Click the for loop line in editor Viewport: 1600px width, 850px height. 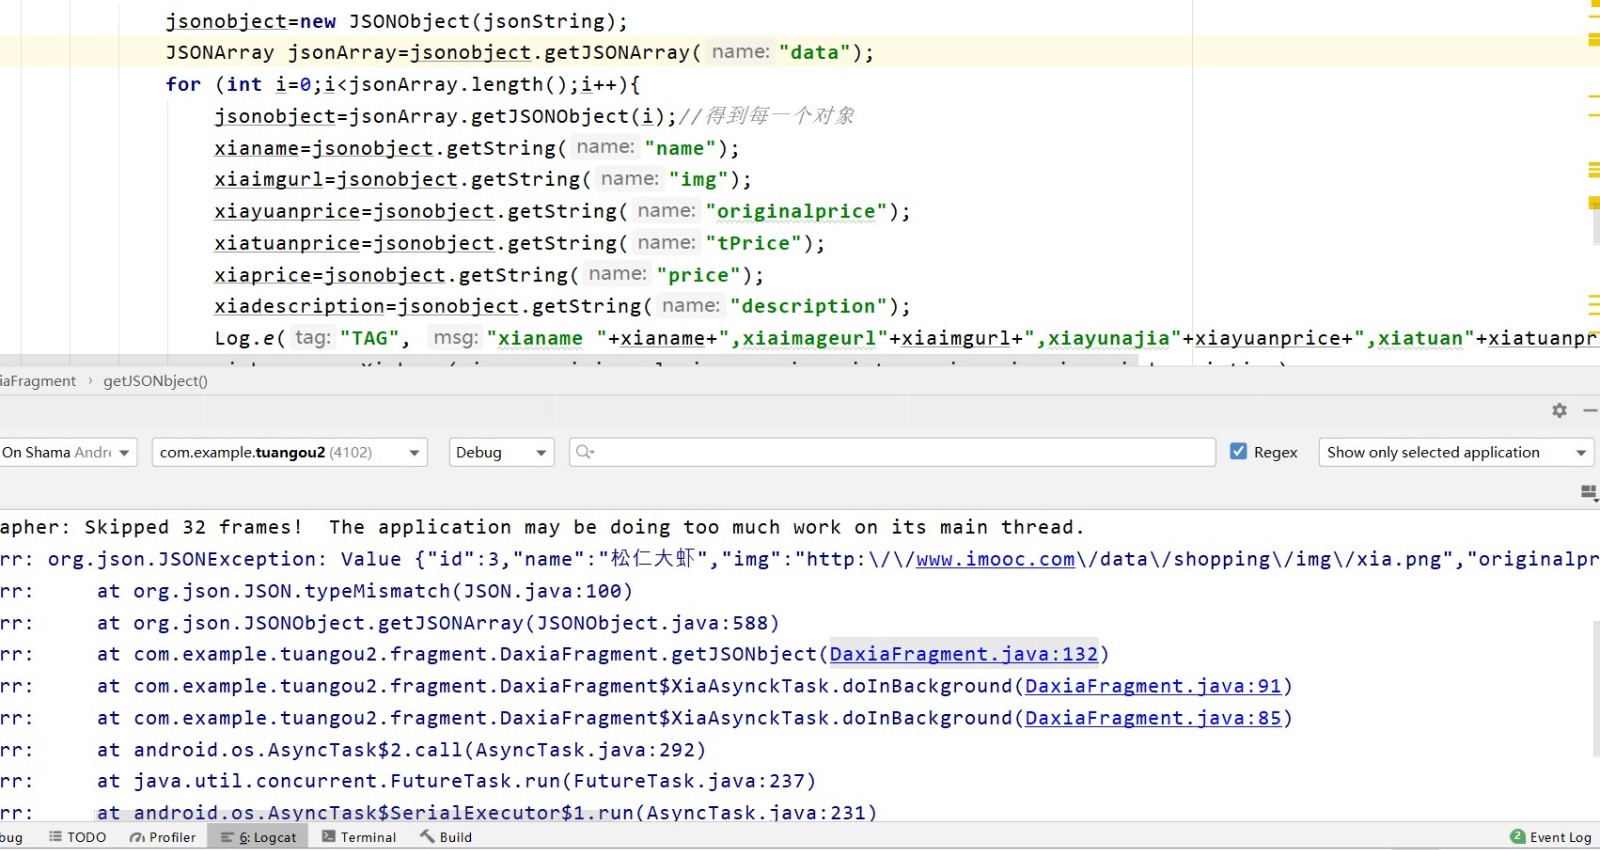pyautogui.click(x=403, y=84)
